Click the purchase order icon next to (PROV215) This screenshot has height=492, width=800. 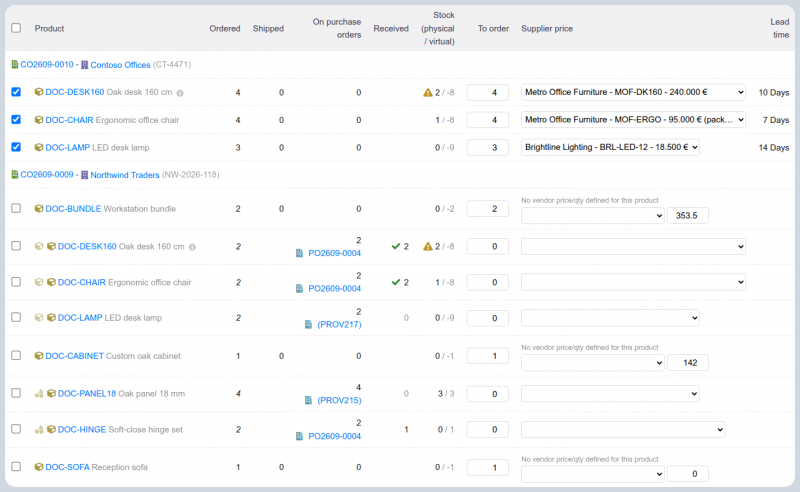pyautogui.click(x=308, y=401)
